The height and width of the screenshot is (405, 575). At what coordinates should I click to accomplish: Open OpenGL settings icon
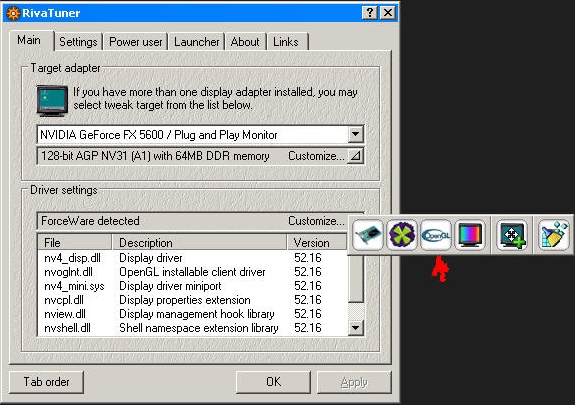pyautogui.click(x=436, y=235)
